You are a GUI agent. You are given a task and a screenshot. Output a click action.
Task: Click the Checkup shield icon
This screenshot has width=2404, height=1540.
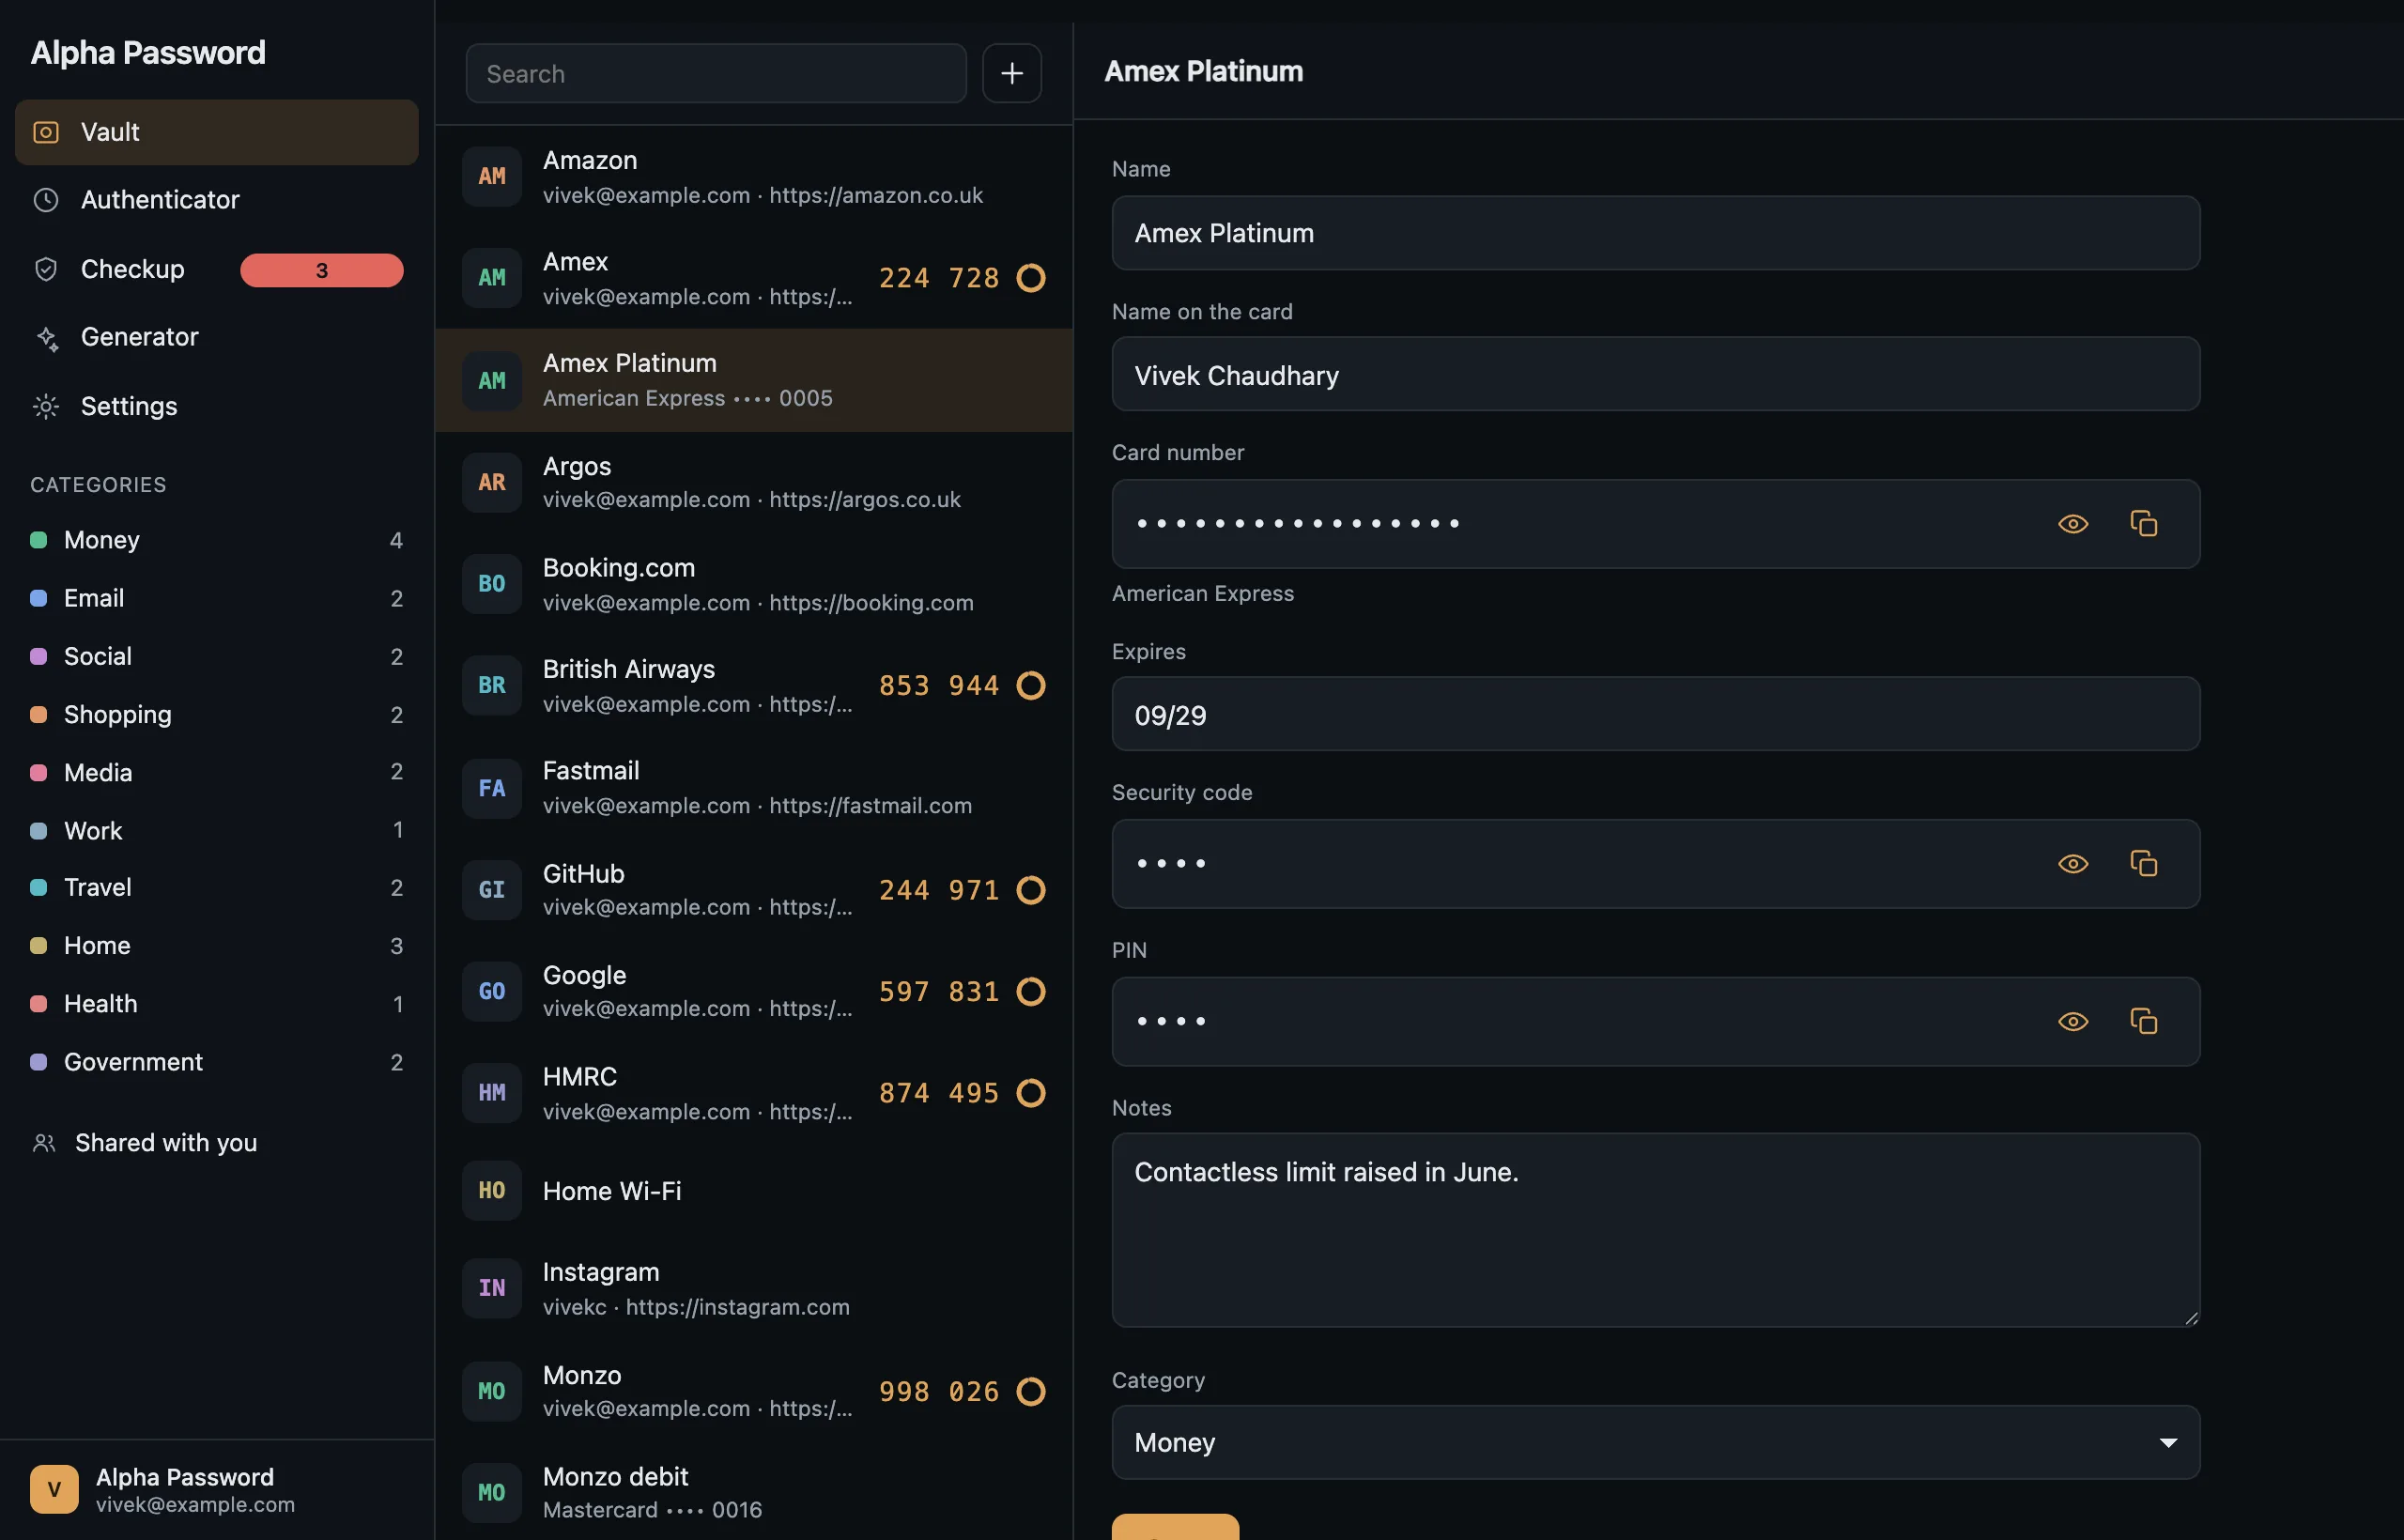[46, 269]
